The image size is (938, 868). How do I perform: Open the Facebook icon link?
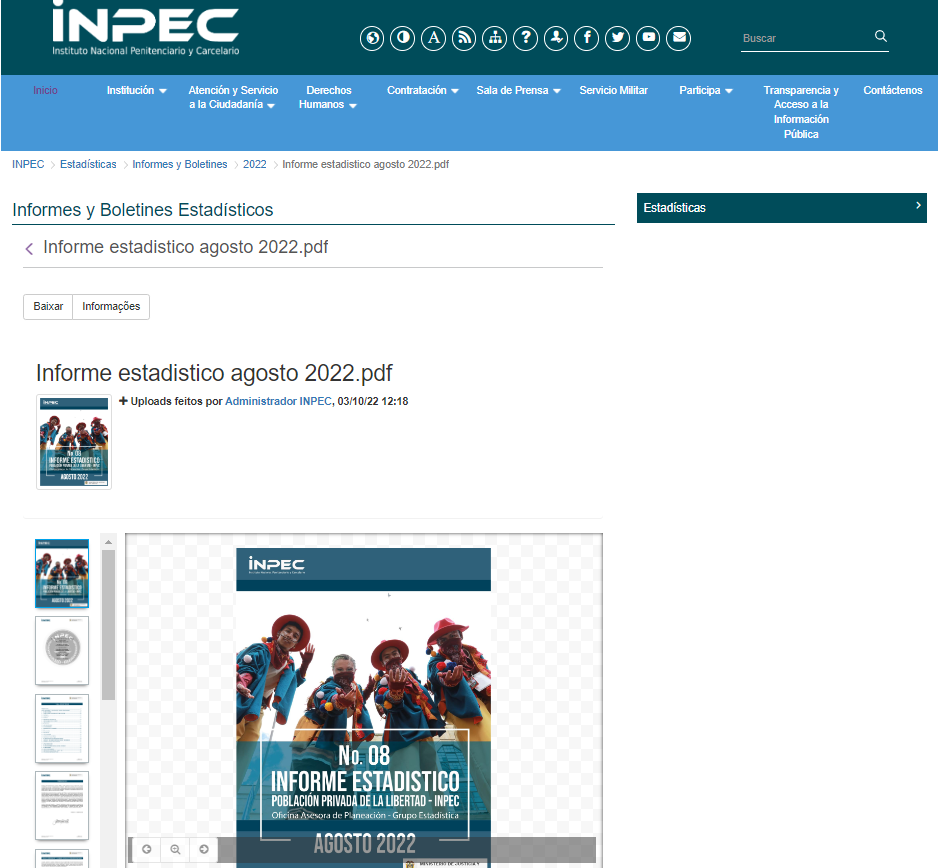pyautogui.click(x=587, y=38)
